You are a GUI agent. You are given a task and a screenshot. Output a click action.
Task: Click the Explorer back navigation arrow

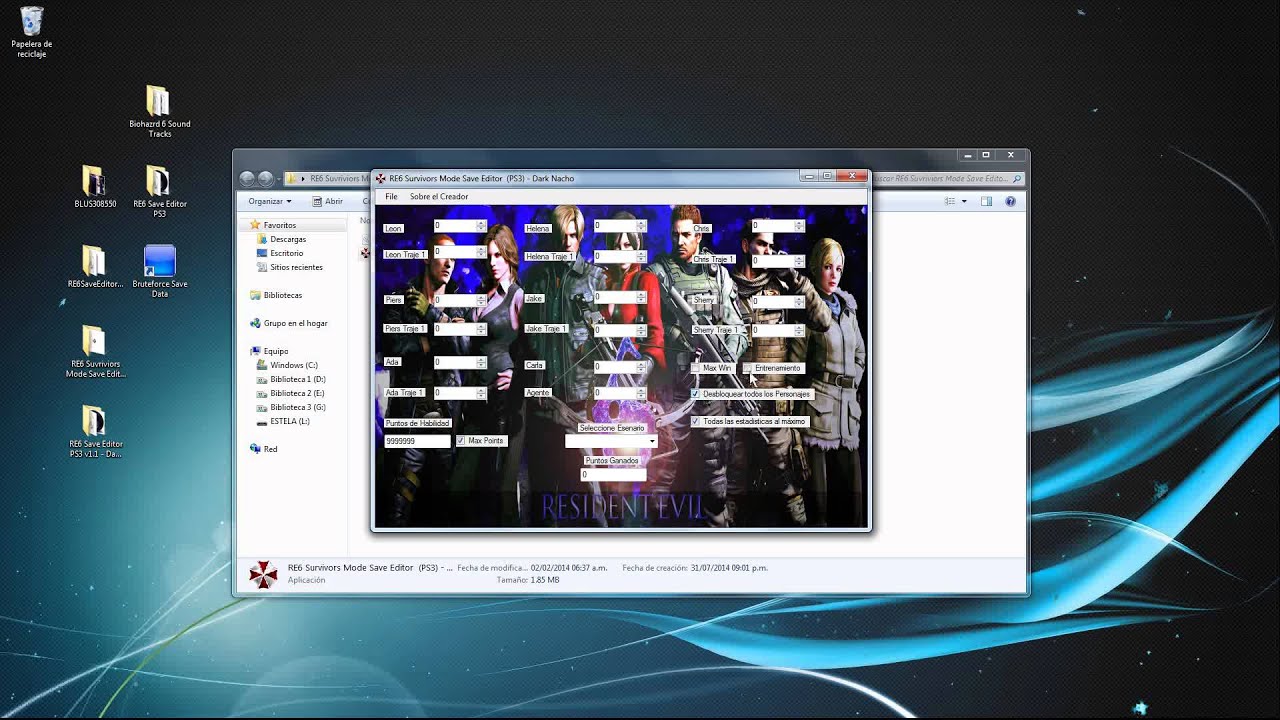247,179
